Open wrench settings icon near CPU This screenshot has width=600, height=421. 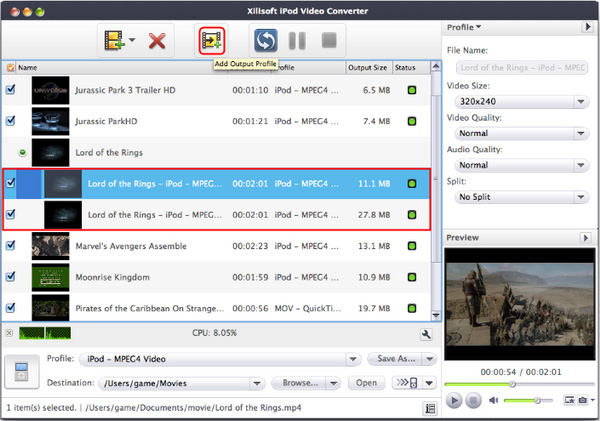coord(426,335)
